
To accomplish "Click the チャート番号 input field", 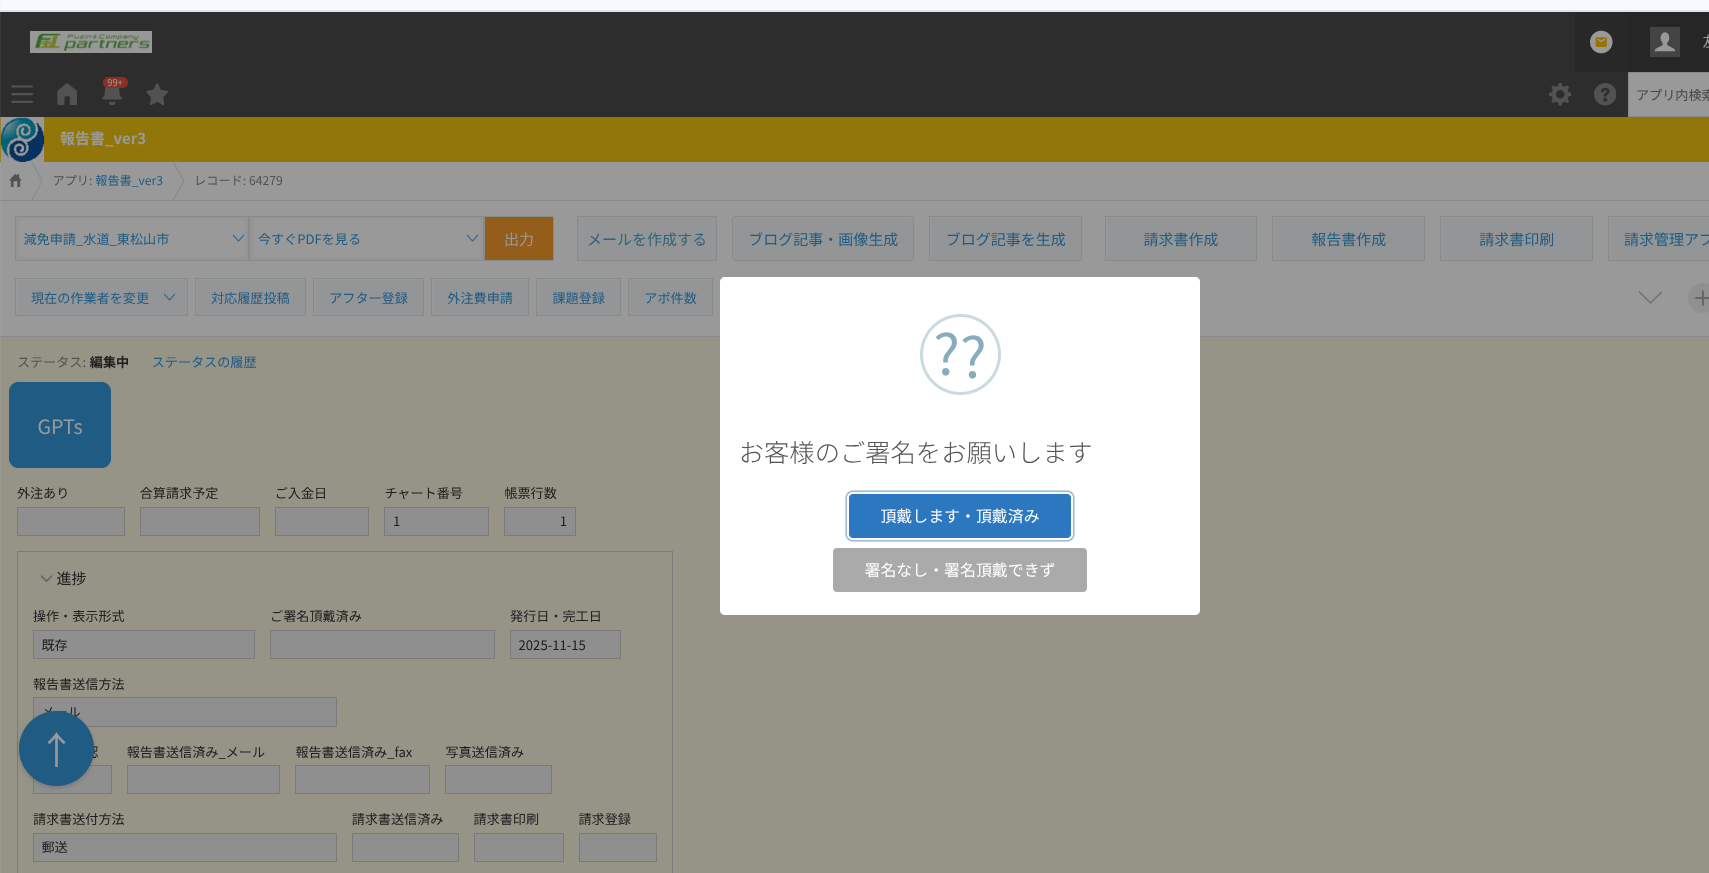I will (436, 521).
